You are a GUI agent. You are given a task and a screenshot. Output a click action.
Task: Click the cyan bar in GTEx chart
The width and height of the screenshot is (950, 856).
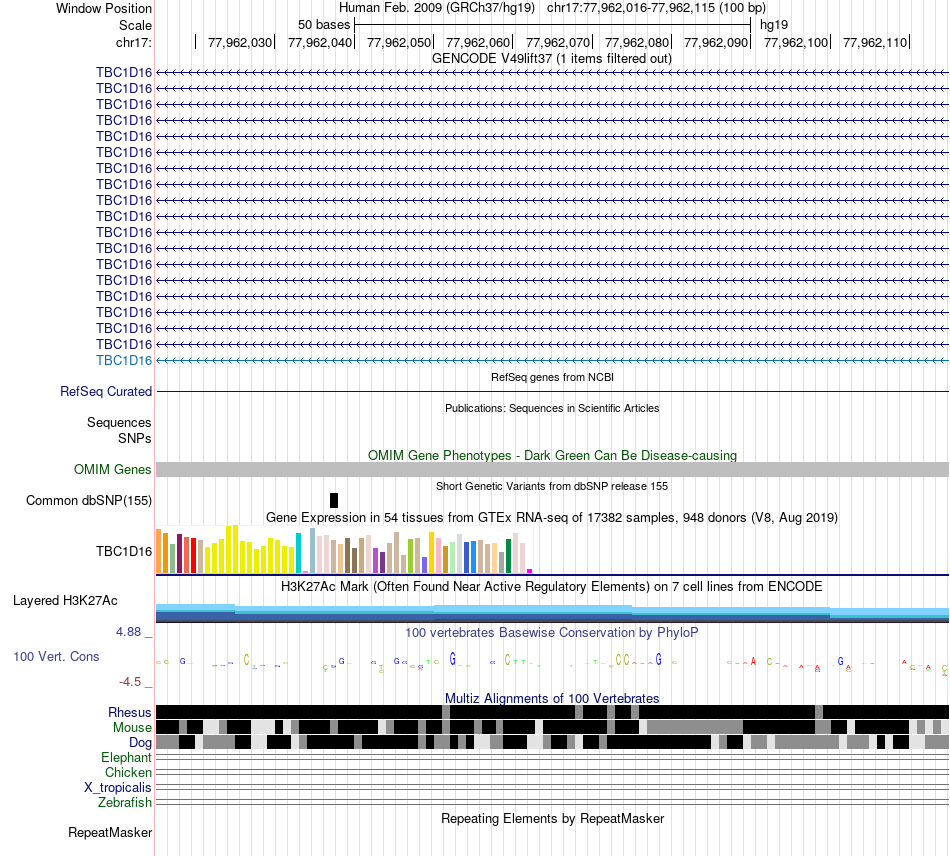(x=298, y=553)
